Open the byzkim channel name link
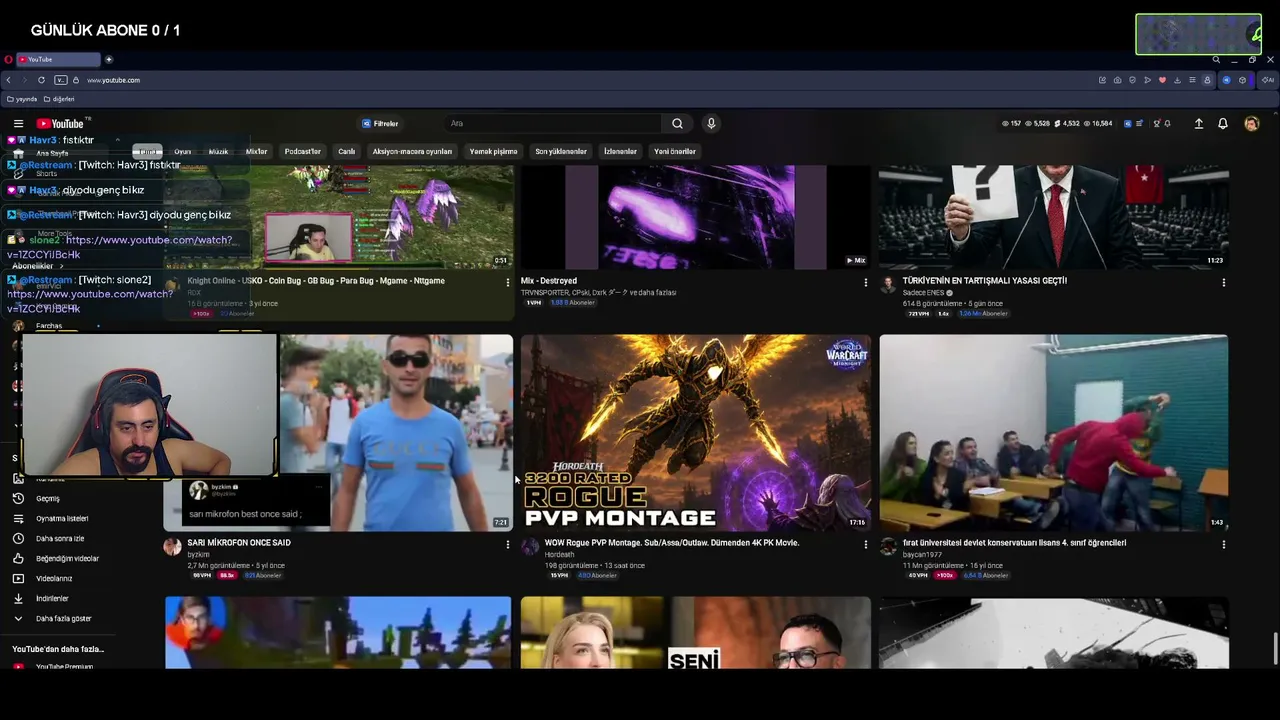The height and width of the screenshot is (720, 1280). (x=198, y=555)
